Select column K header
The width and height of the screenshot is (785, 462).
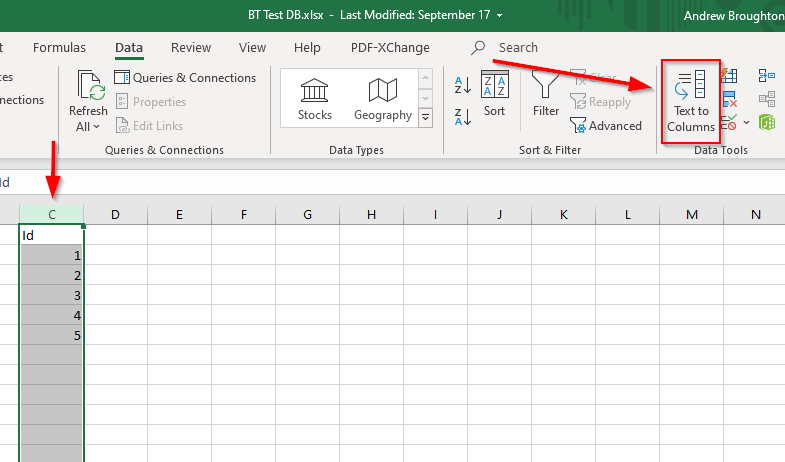(564, 215)
